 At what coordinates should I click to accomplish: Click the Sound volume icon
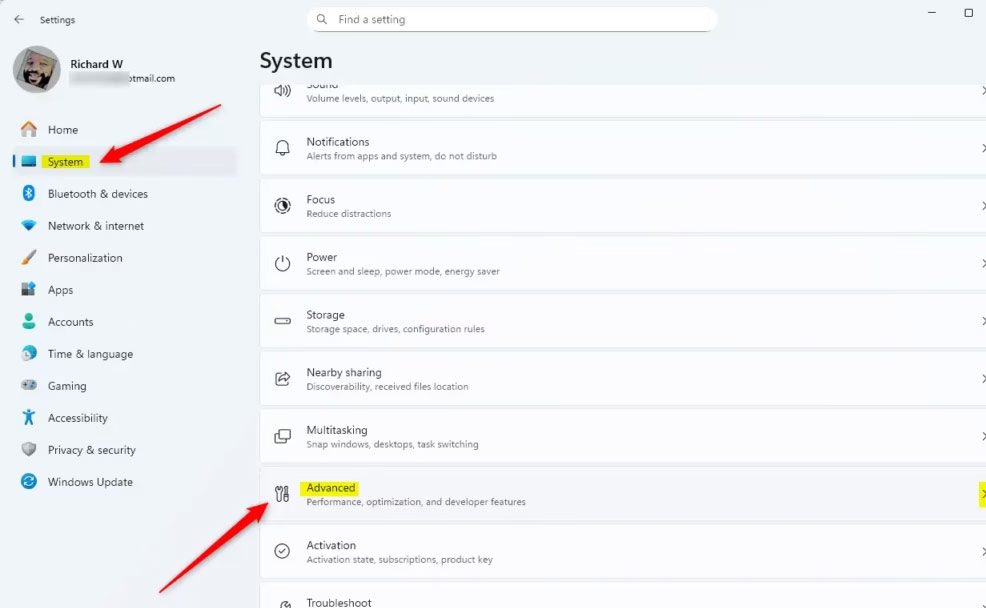point(281,92)
